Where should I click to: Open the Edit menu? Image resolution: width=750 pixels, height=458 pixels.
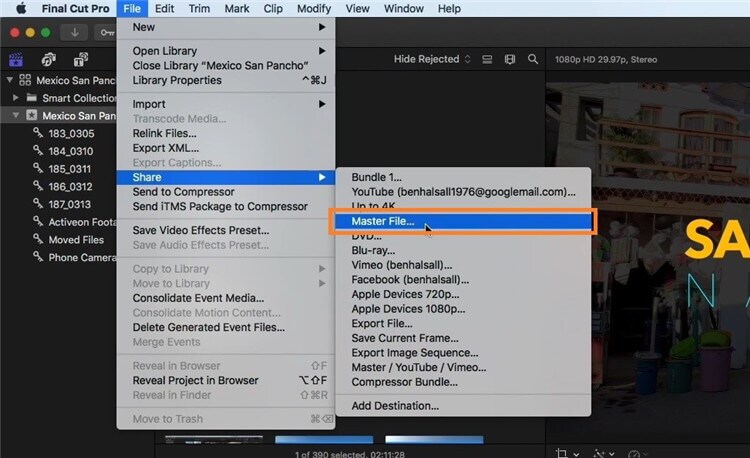tap(165, 9)
